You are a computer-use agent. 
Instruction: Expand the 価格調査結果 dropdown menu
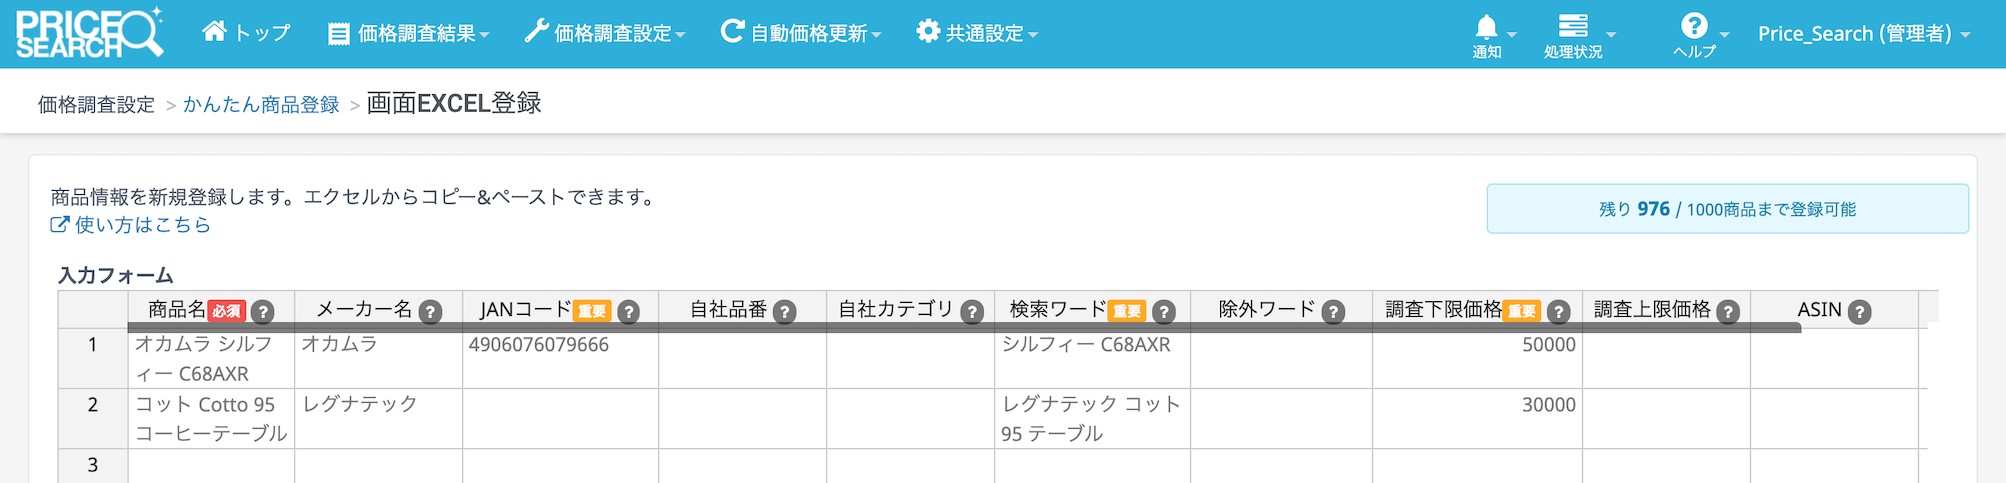(x=409, y=34)
